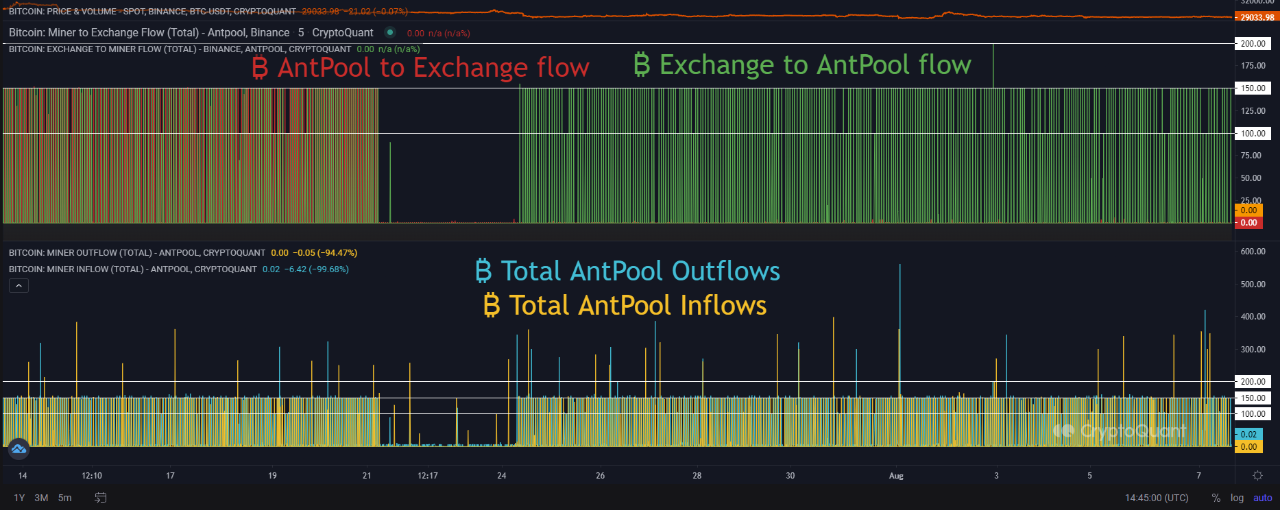Select the 5m date range
The image size is (1280, 510).
tap(64, 497)
